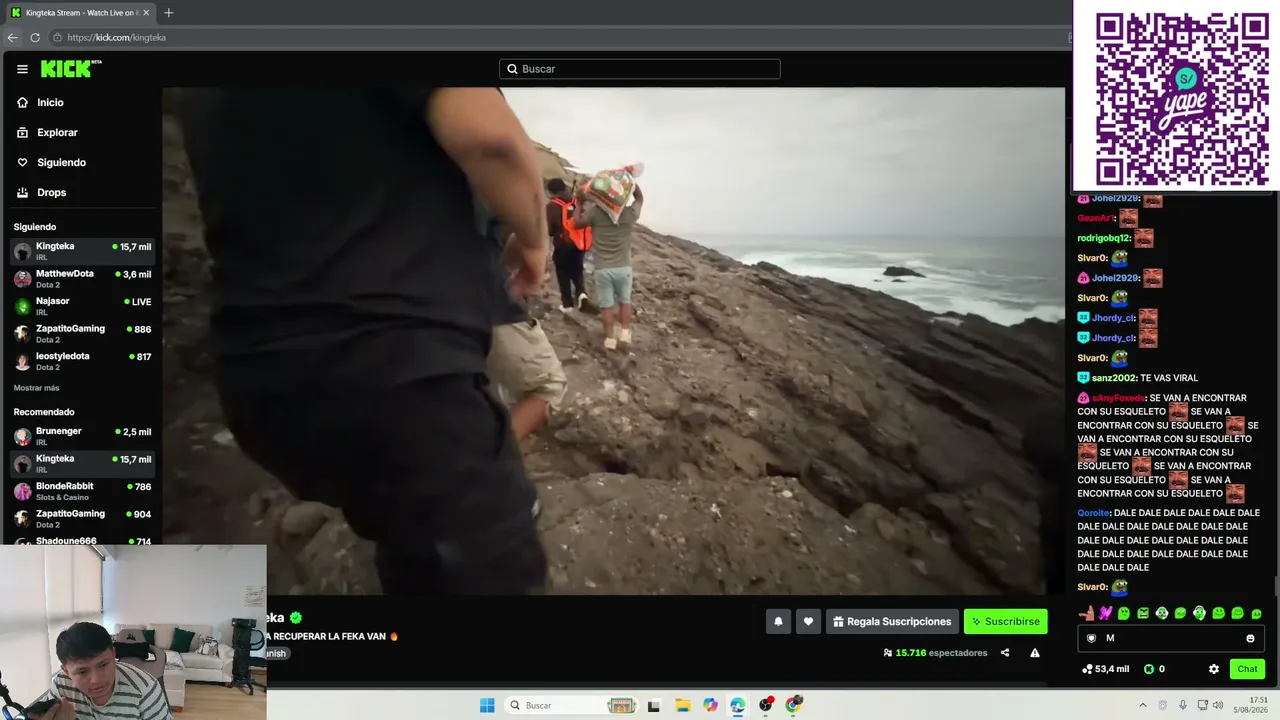The image size is (1280, 720).
Task: Click the report warning triangle icon
Action: (1035, 653)
